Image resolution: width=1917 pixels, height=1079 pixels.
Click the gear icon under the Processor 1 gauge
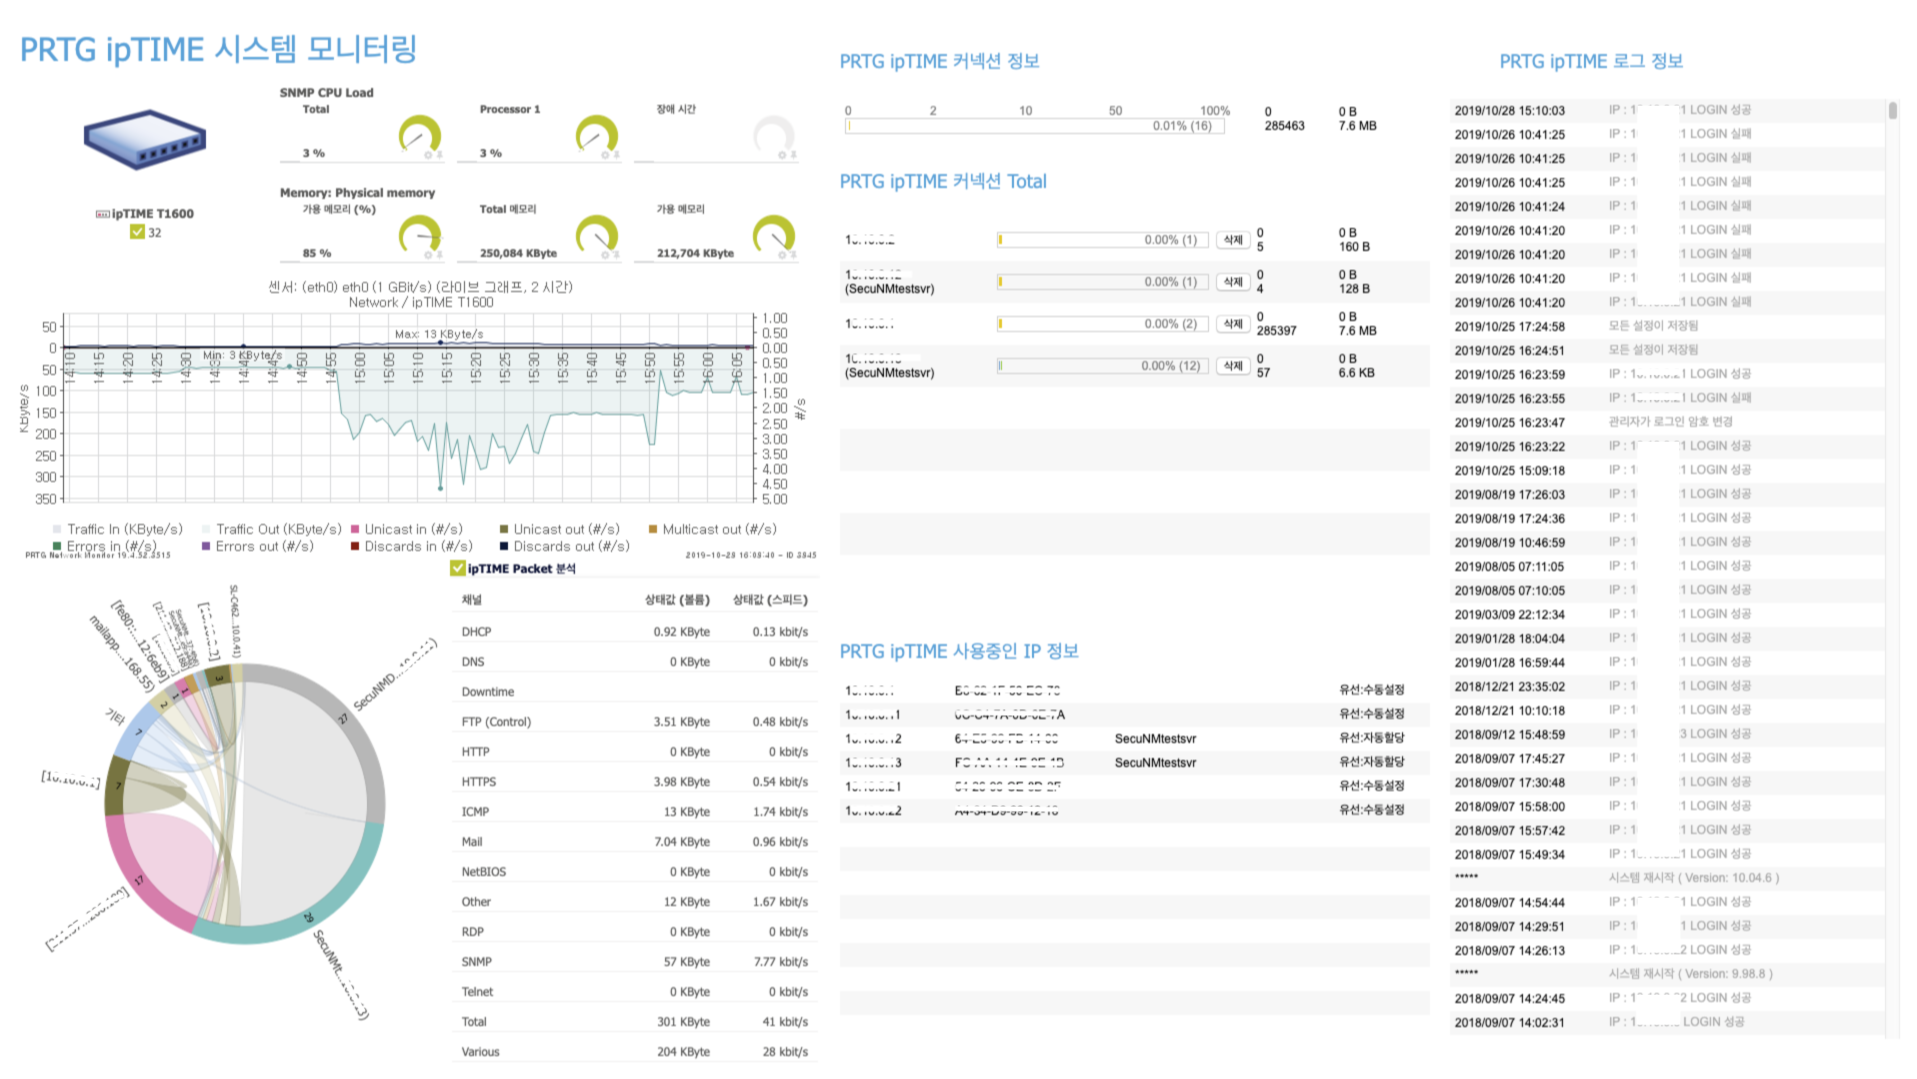click(606, 155)
